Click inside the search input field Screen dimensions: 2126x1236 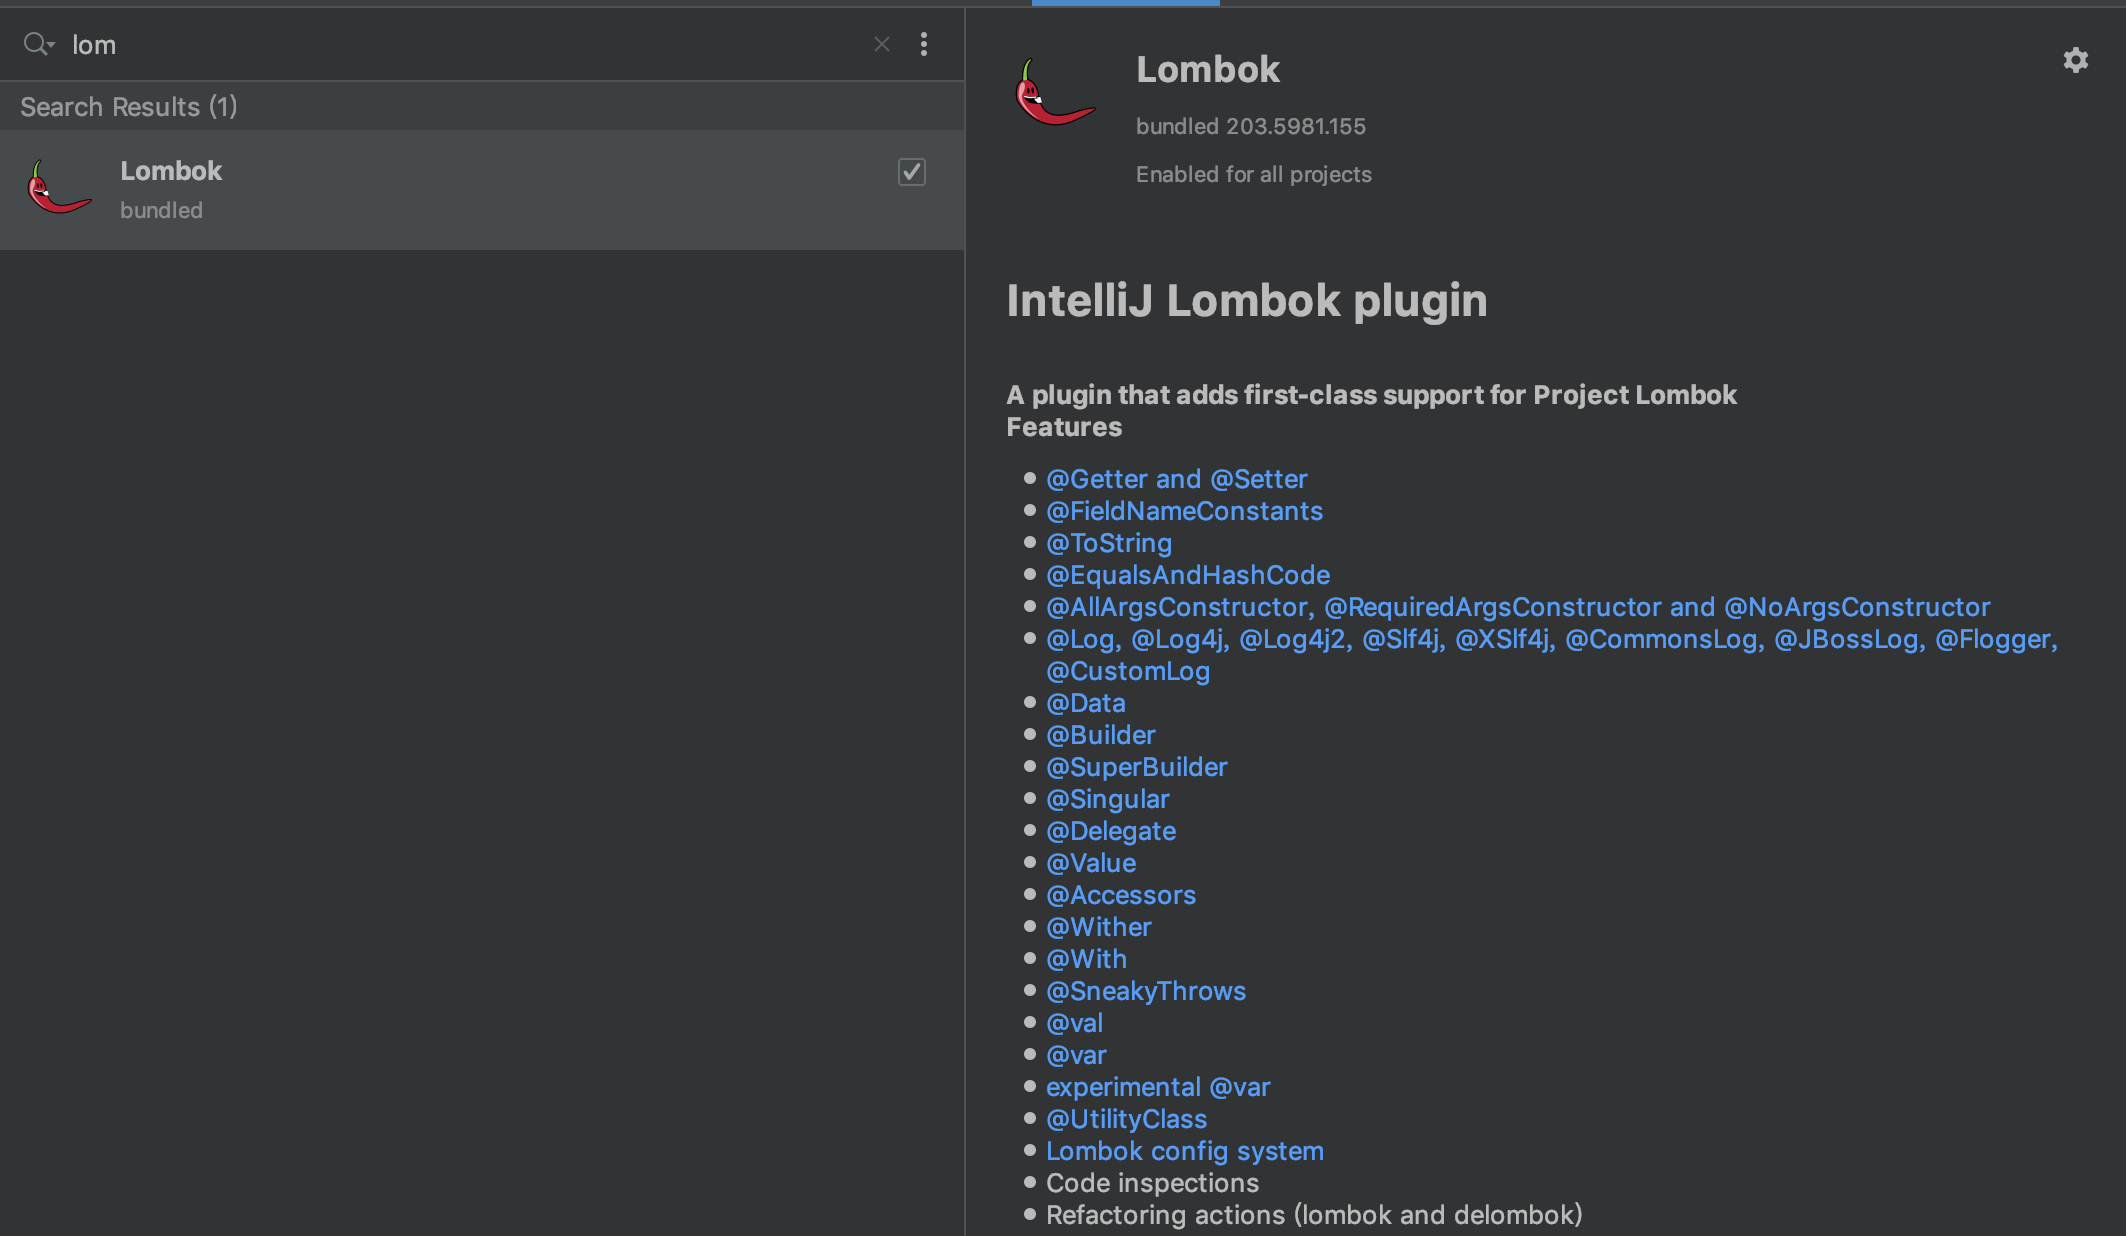tap(400, 44)
